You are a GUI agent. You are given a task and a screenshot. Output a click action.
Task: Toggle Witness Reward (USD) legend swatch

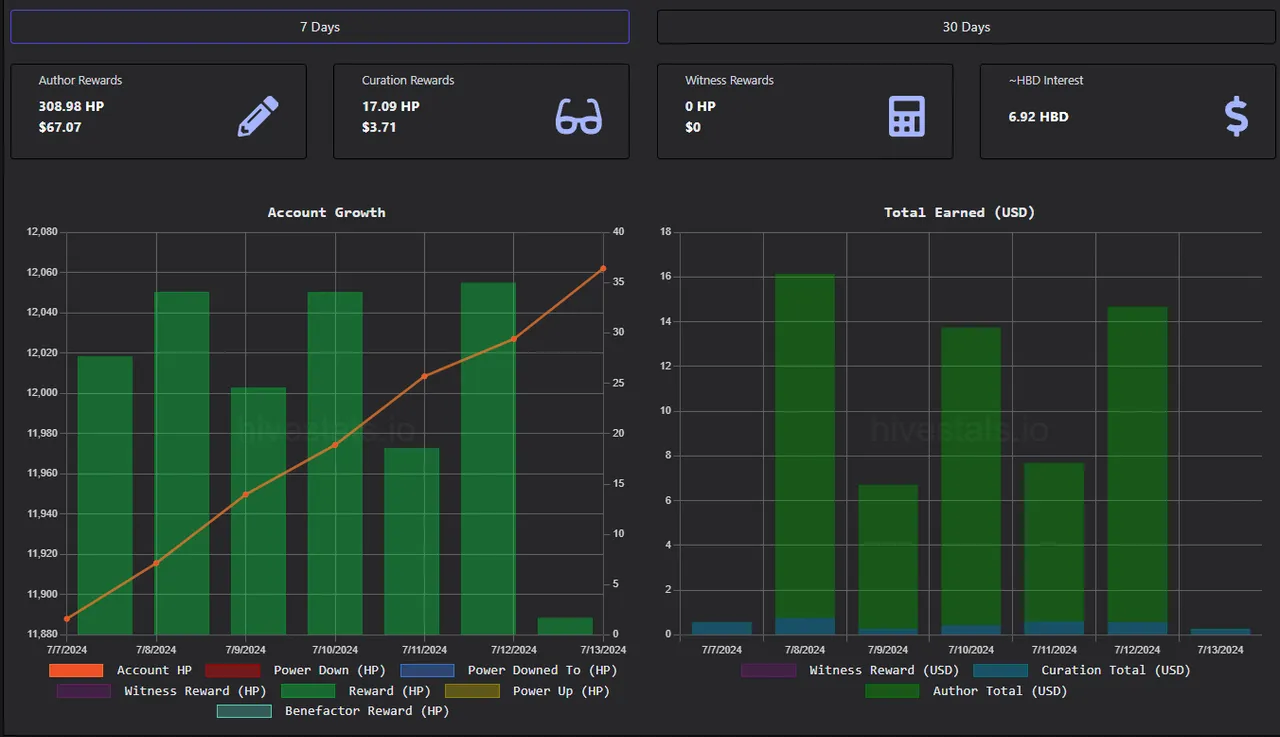(768, 670)
